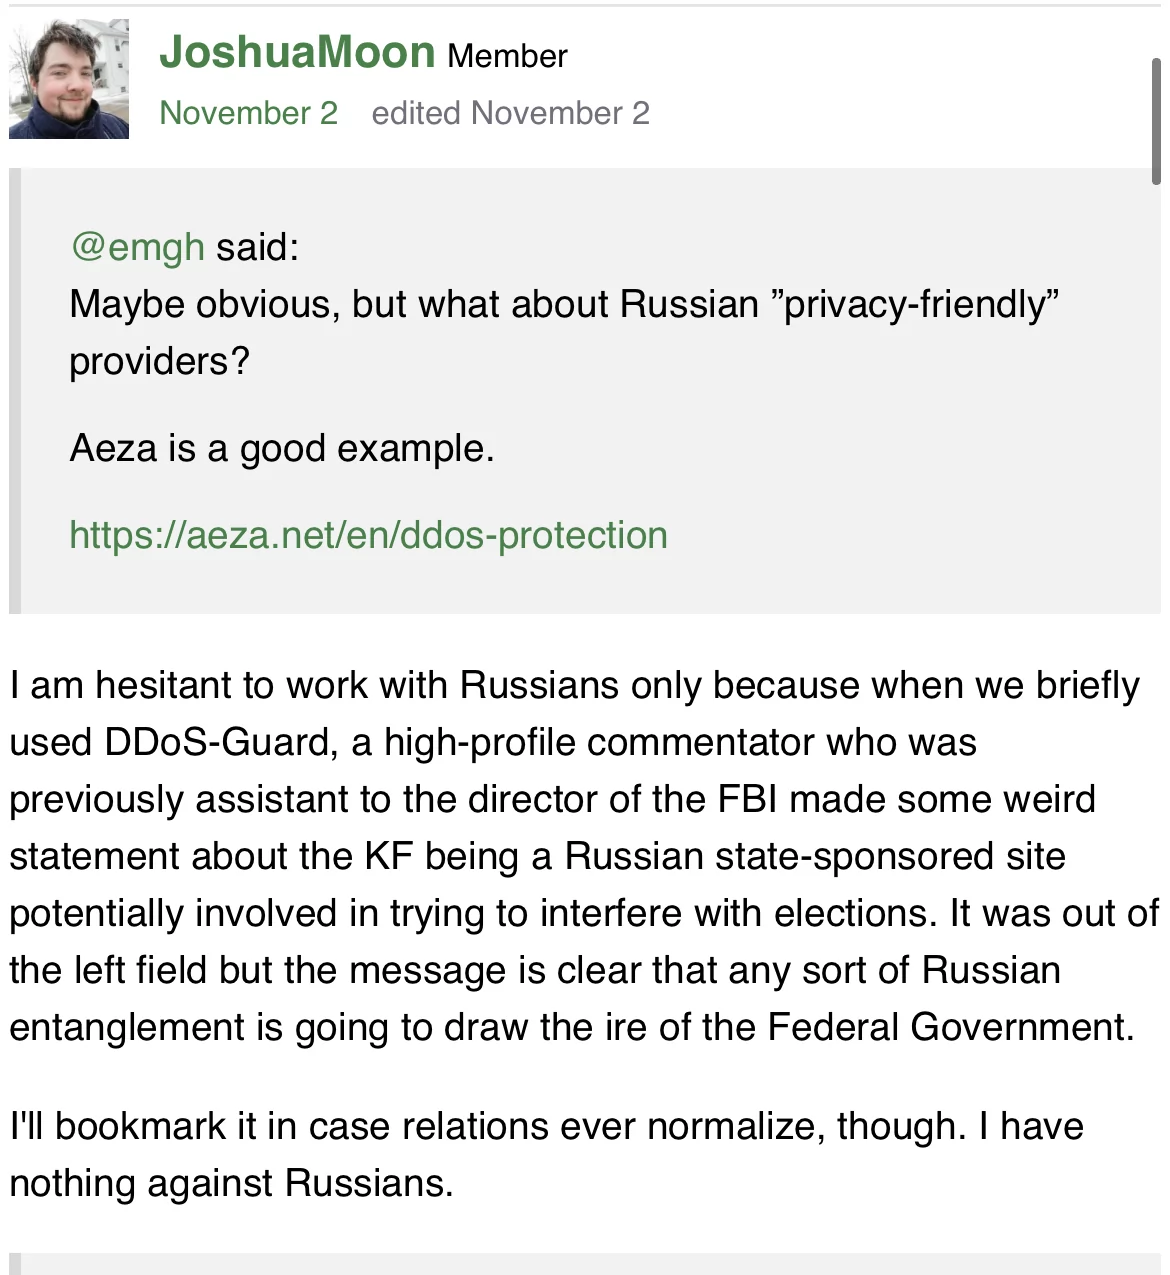Screen dimensions: 1170x1275
Task: Open the JoshuaMoon username profile link
Action: [297, 52]
